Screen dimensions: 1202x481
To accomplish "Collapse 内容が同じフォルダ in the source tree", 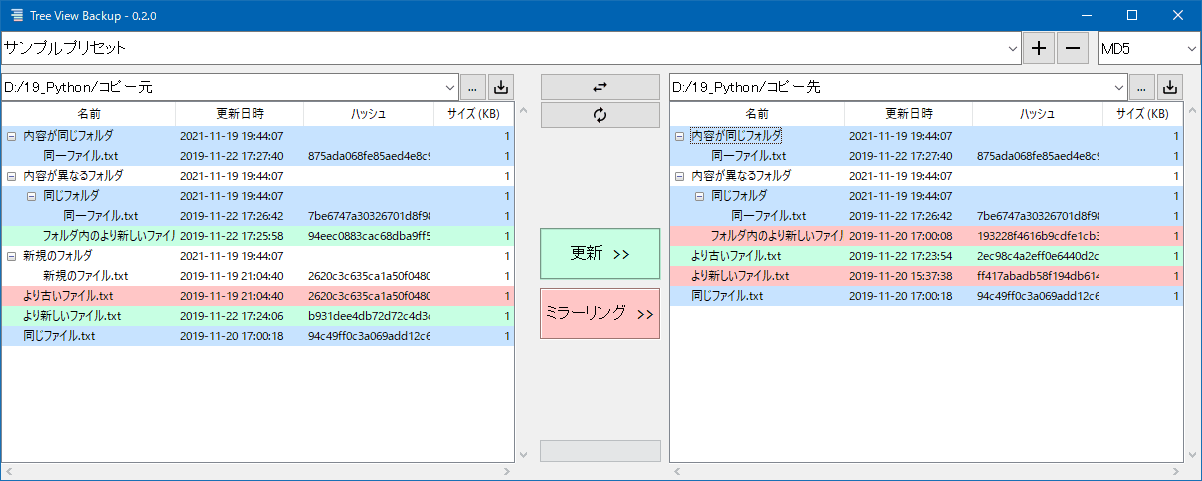I will click(x=11, y=135).
